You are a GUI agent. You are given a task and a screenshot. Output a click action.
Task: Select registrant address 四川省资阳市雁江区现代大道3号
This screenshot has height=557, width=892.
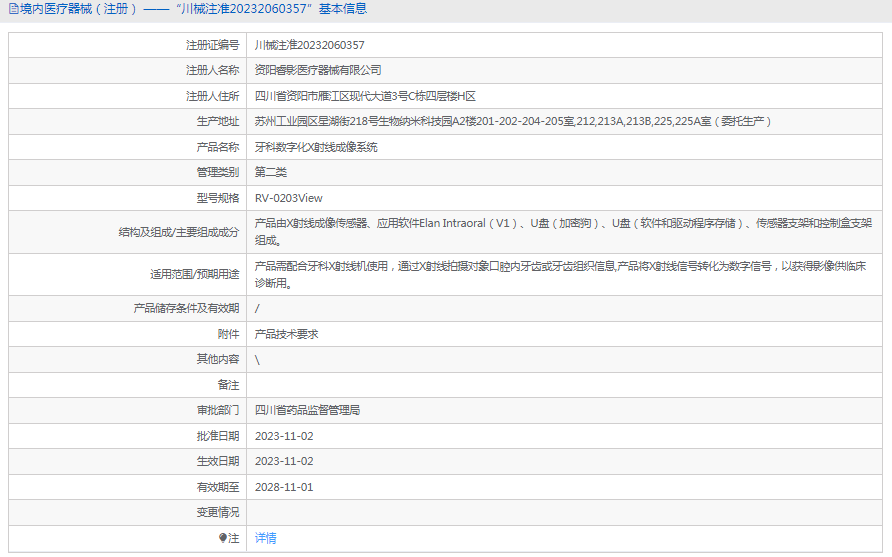[365, 96]
